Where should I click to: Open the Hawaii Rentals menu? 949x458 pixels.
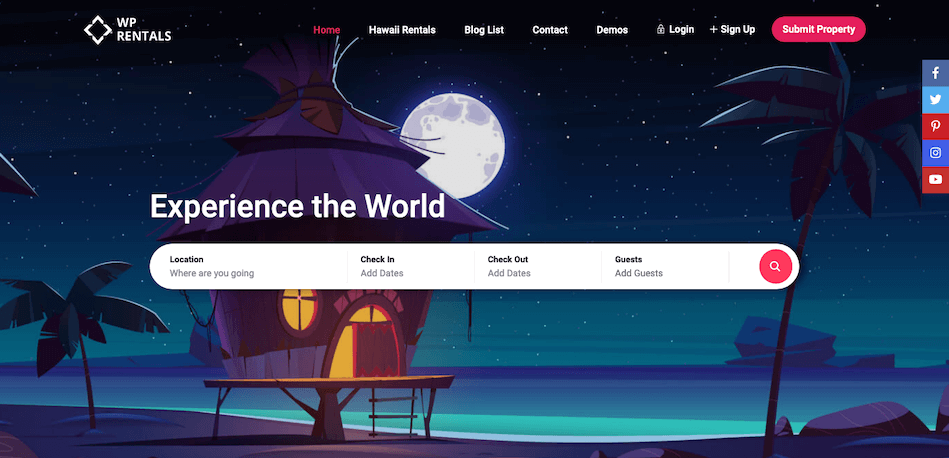tap(402, 30)
